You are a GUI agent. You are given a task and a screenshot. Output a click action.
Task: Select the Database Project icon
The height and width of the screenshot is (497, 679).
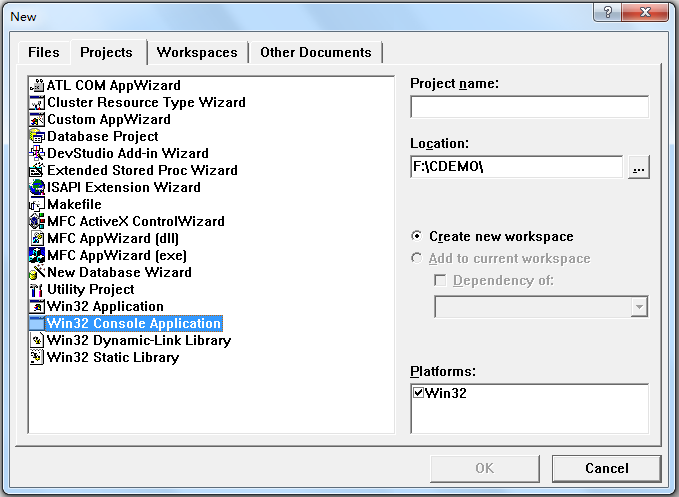tap(37, 136)
